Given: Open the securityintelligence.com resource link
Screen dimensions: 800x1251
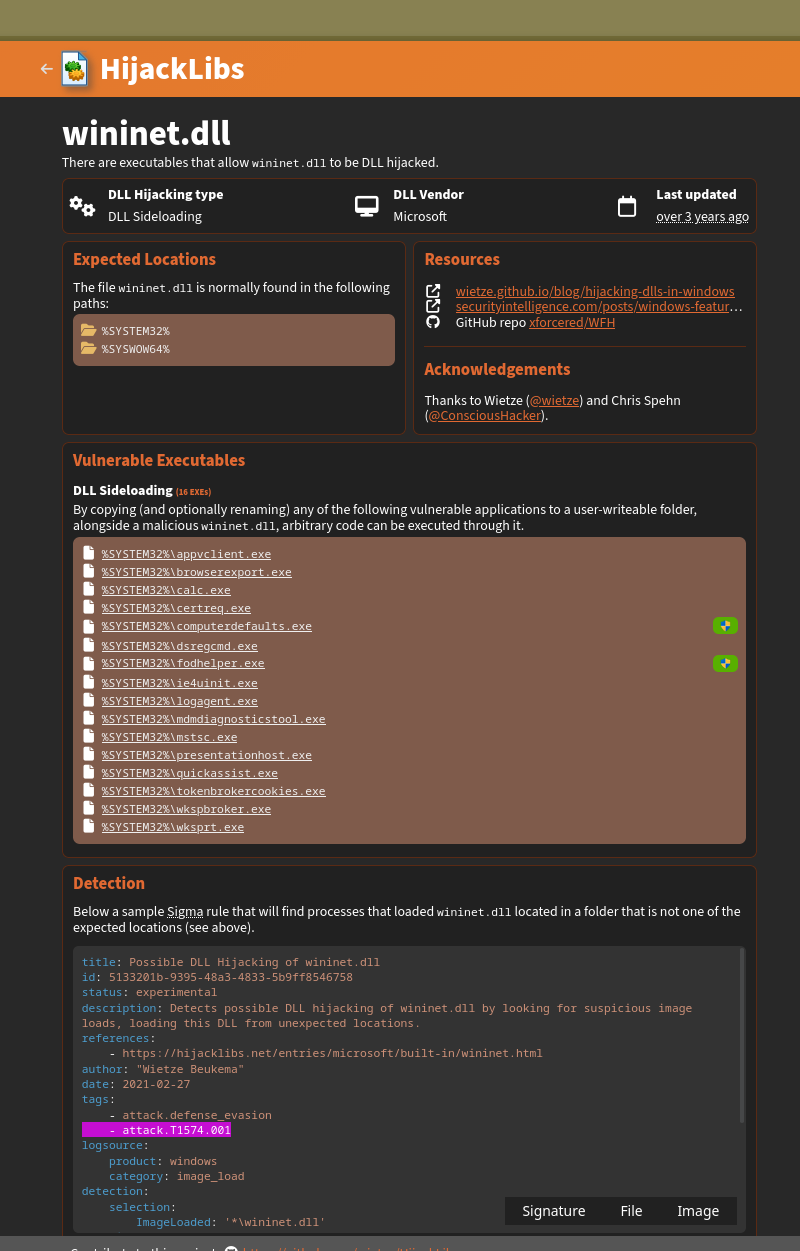Looking at the screenshot, I should [599, 307].
